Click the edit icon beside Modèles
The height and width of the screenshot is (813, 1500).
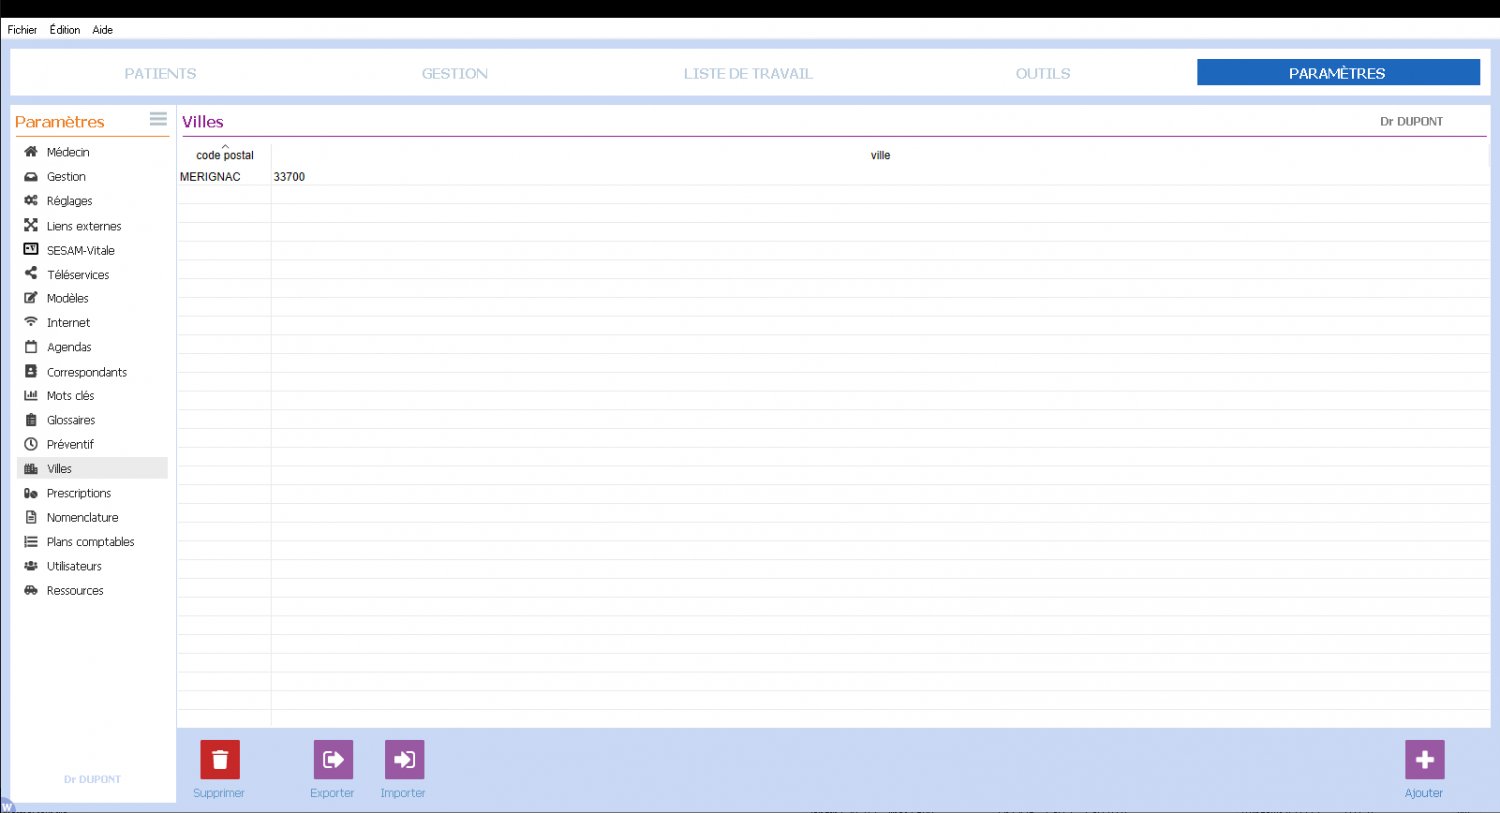(31, 298)
